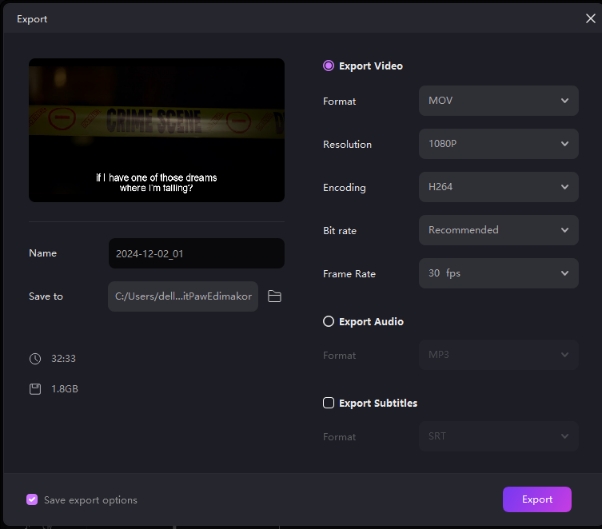Image resolution: width=602 pixels, height=530 pixels.
Task: Click the clock duration icon next to 32:33
Action: pos(35,358)
